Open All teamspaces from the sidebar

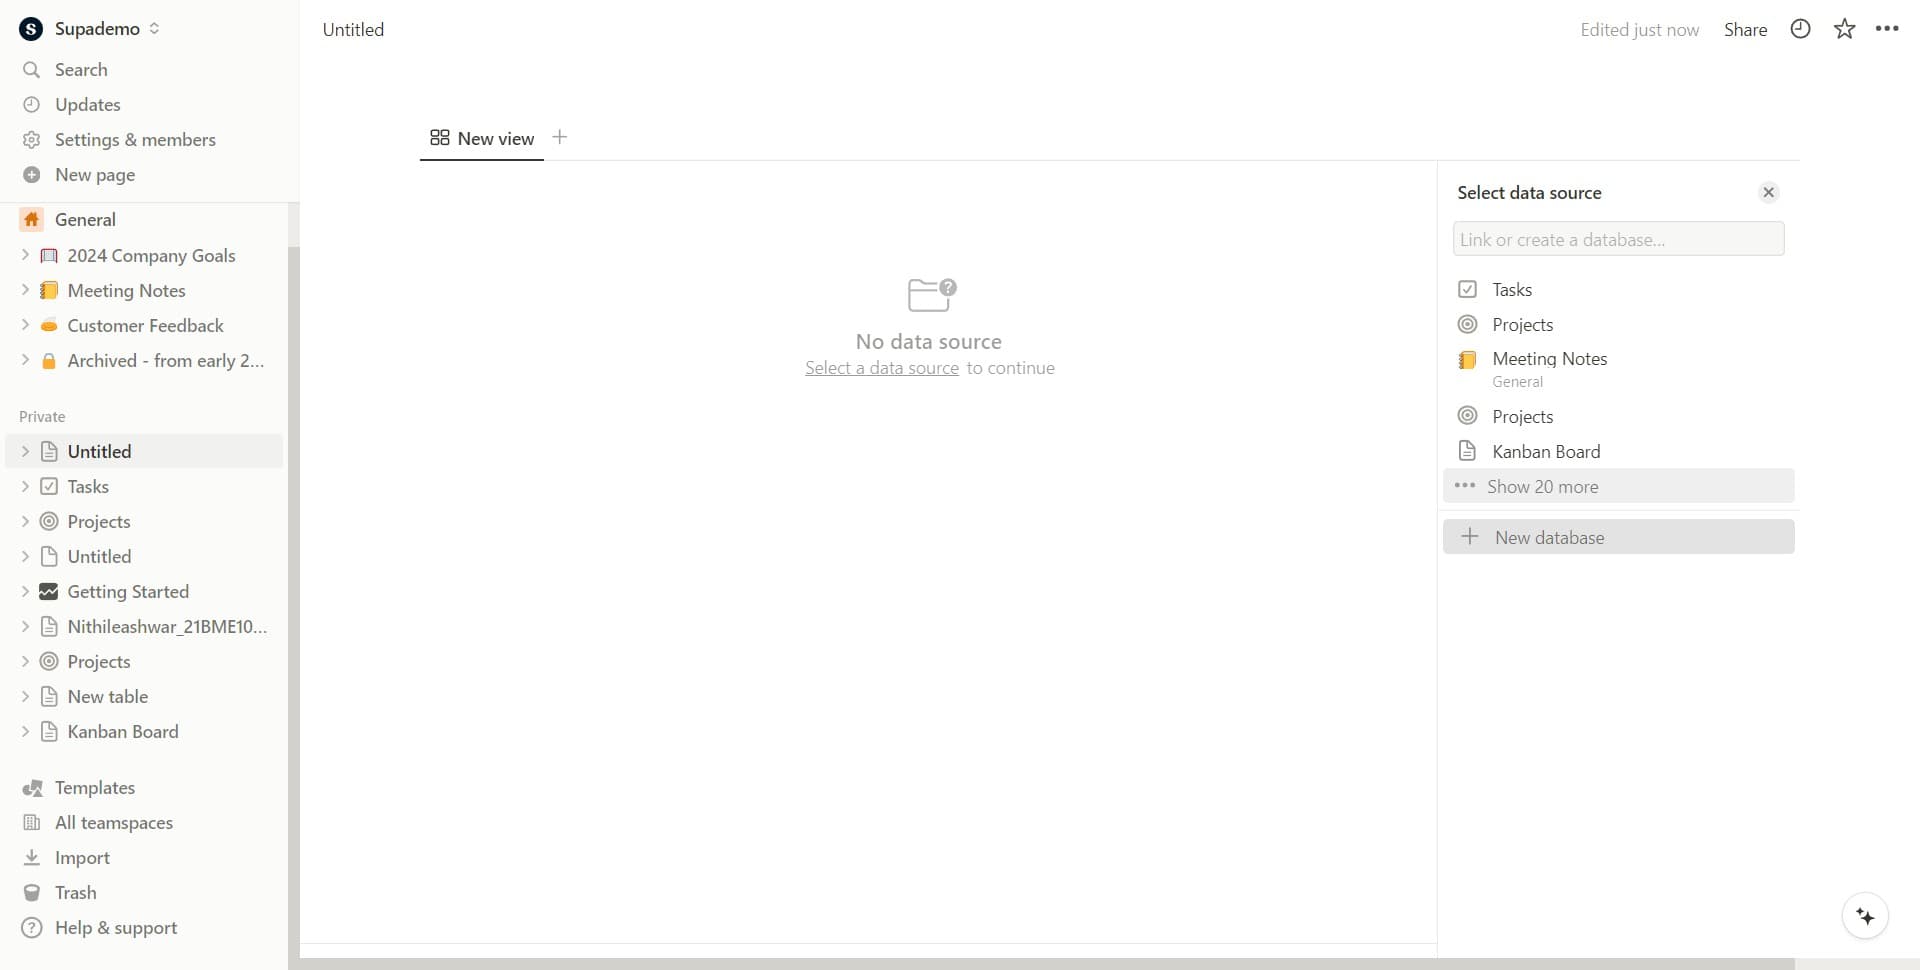click(x=113, y=822)
